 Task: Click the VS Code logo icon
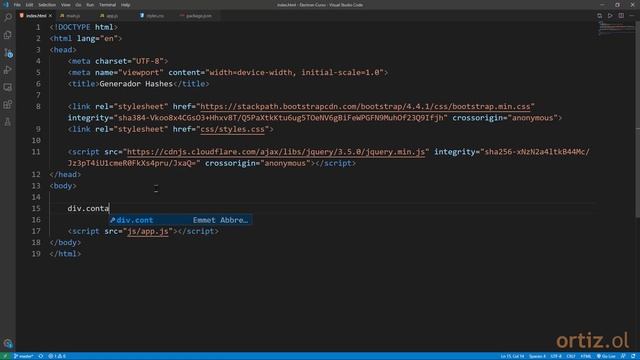click(6, 5)
